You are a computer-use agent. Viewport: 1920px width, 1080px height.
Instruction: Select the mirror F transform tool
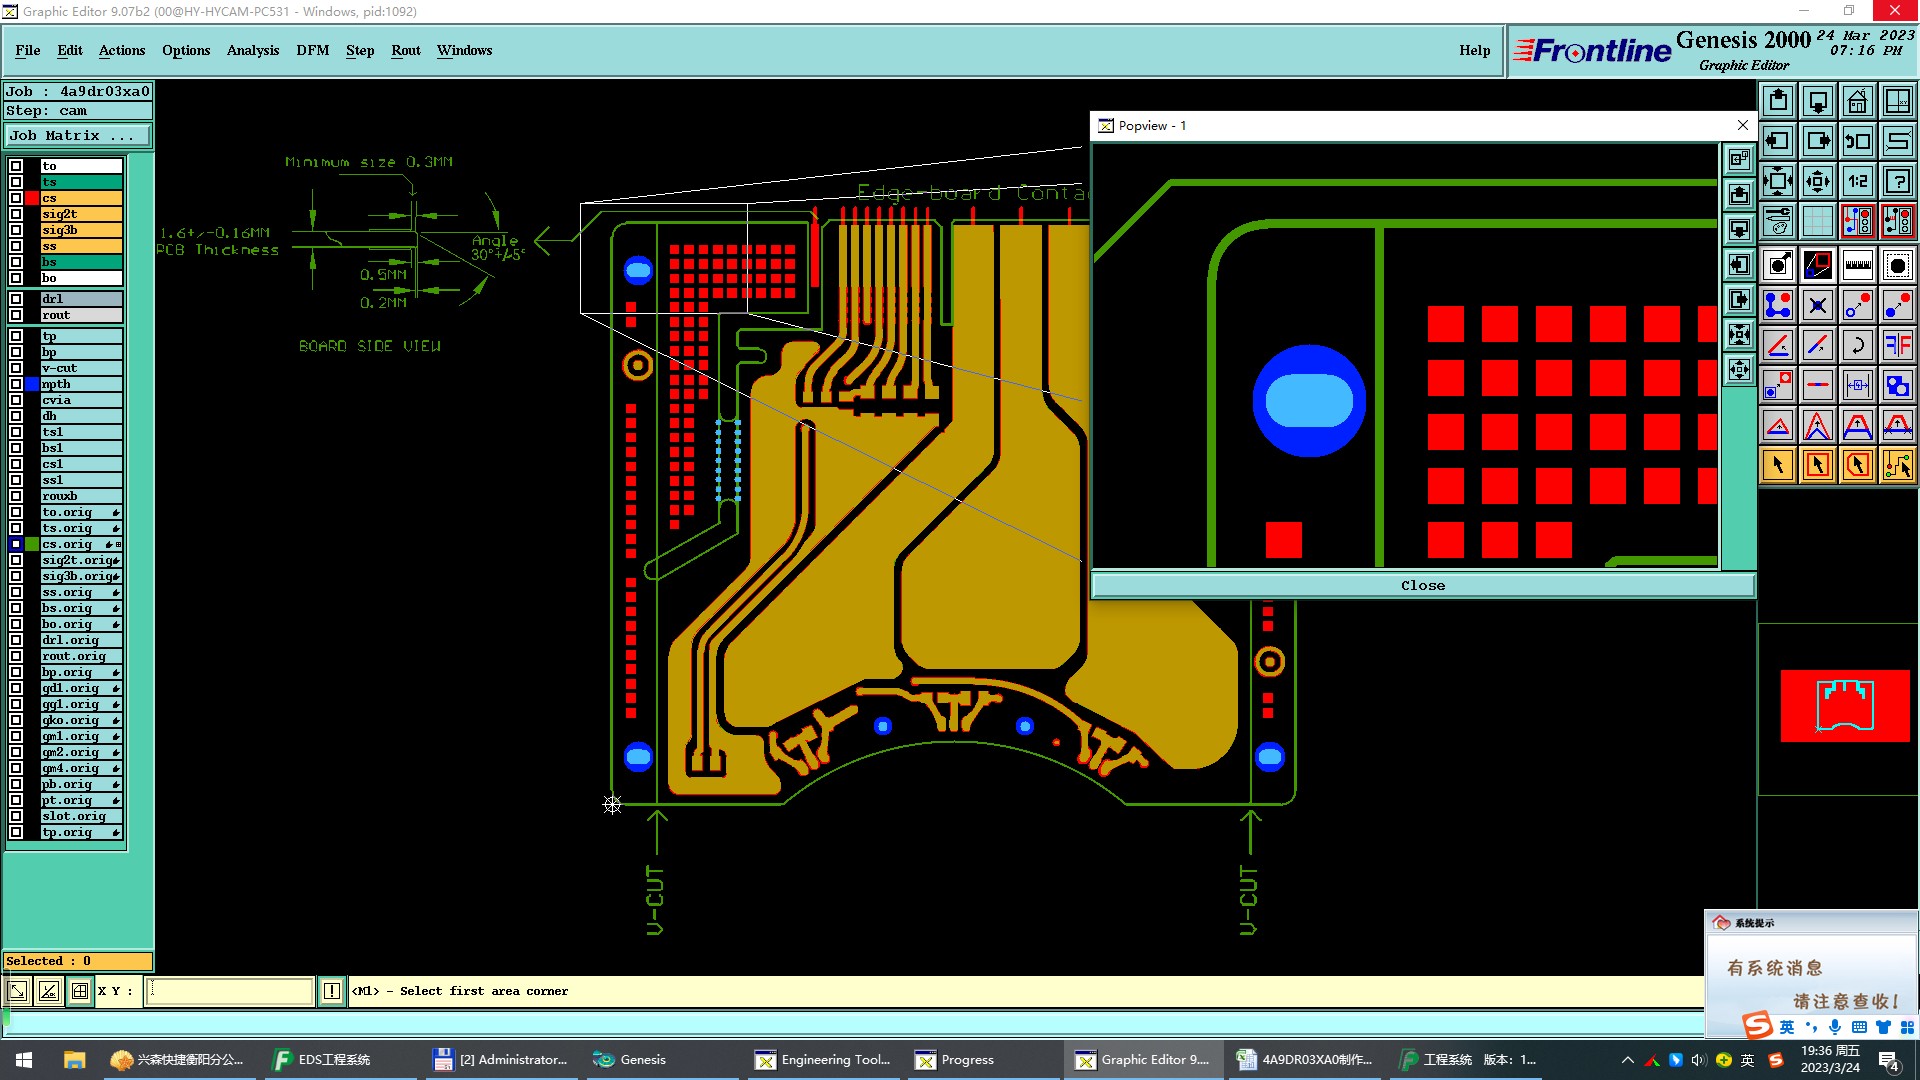(x=1897, y=346)
